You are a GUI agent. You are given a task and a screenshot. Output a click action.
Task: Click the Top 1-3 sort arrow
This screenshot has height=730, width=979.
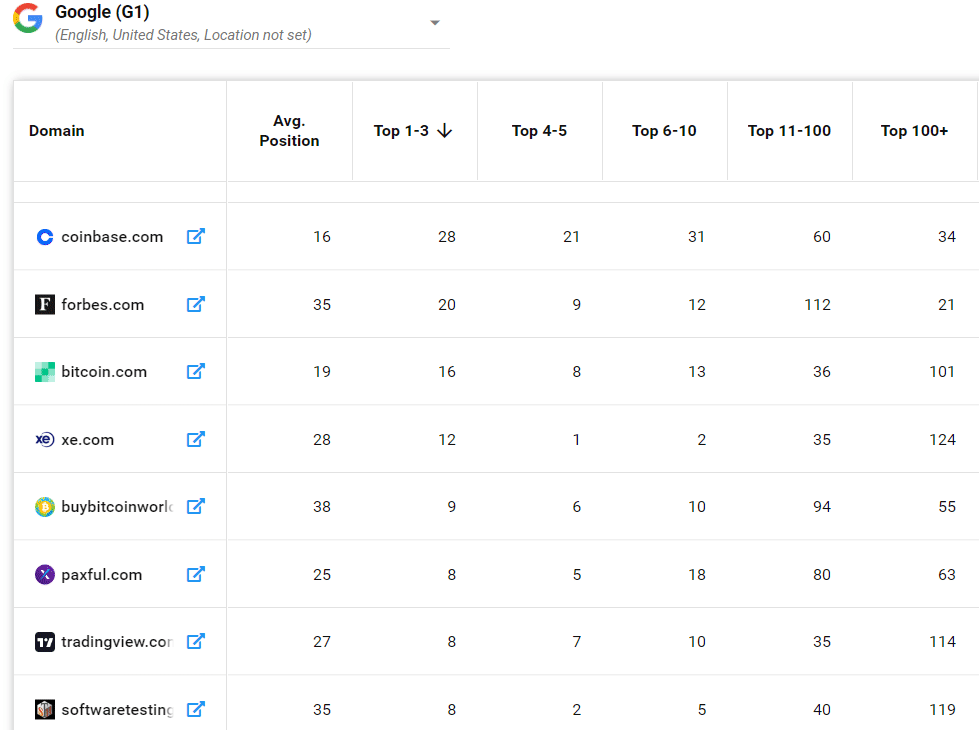445,131
